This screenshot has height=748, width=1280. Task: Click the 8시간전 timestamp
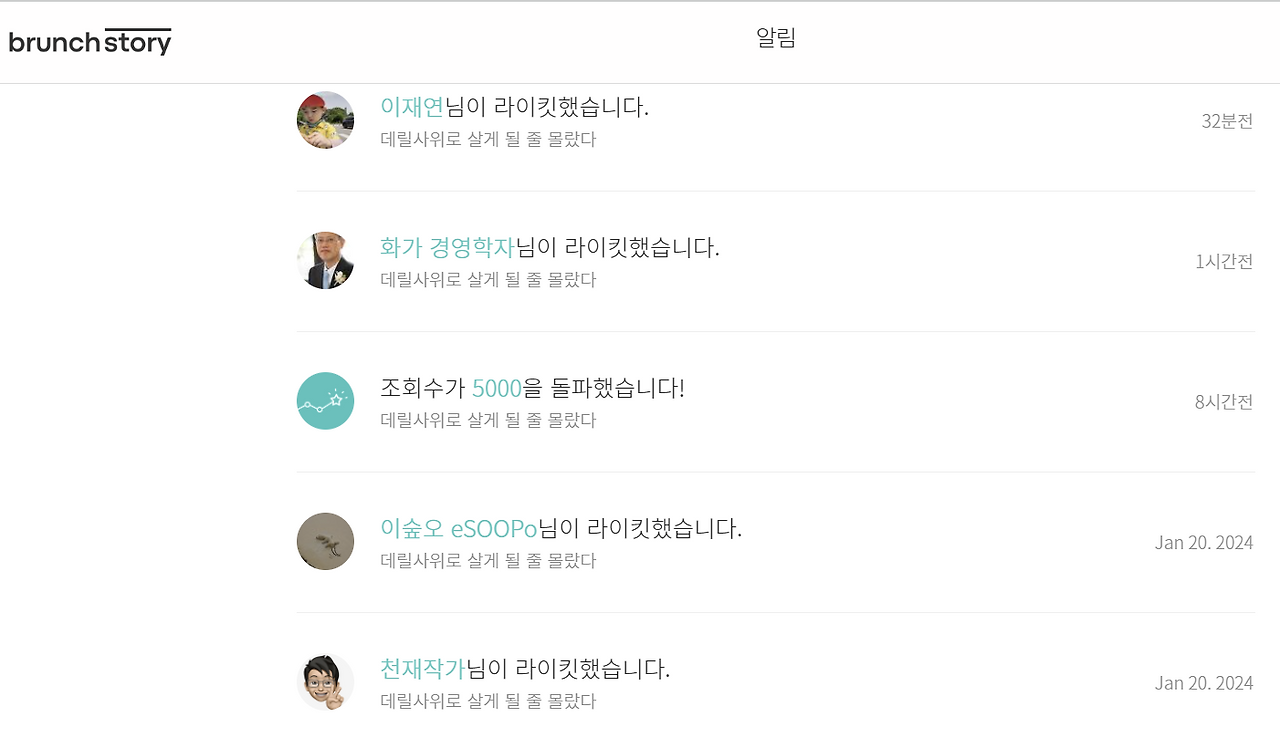(1228, 400)
